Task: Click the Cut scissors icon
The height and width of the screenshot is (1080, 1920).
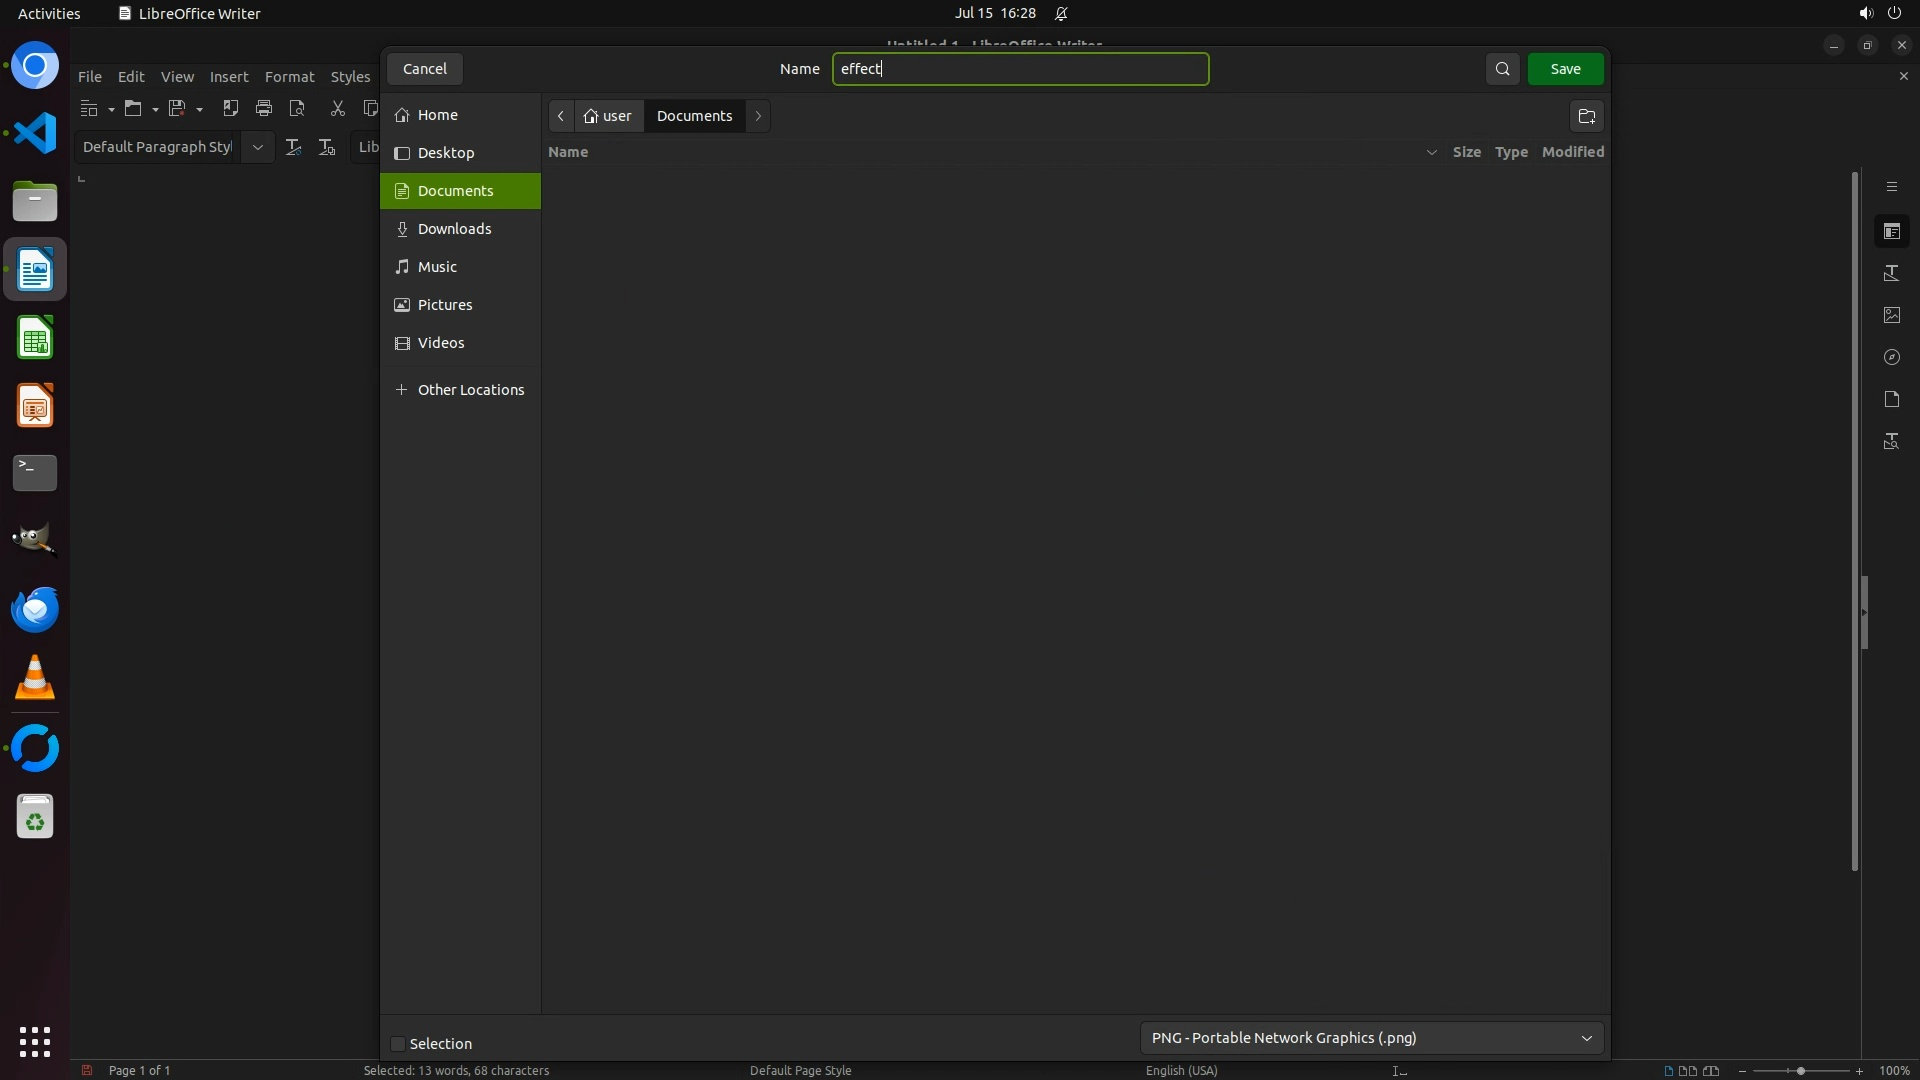Action: (x=337, y=108)
